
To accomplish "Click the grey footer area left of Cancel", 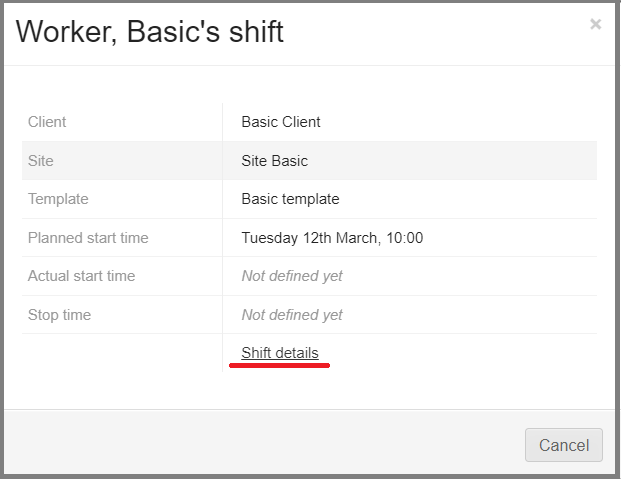I will pos(260,444).
